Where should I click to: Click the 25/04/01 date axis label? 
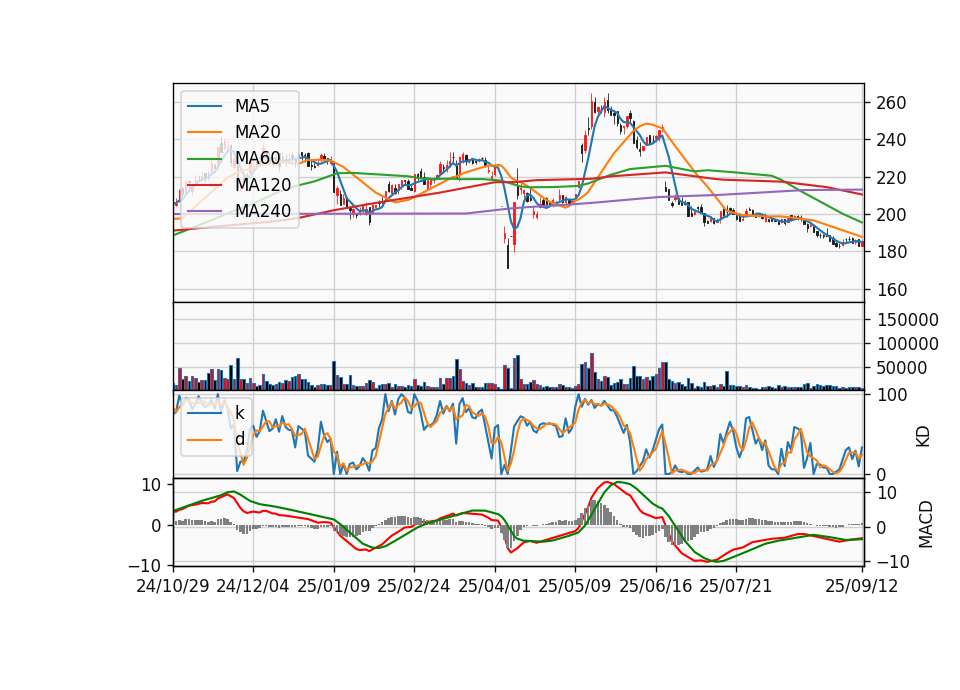[x=494, y=586]
